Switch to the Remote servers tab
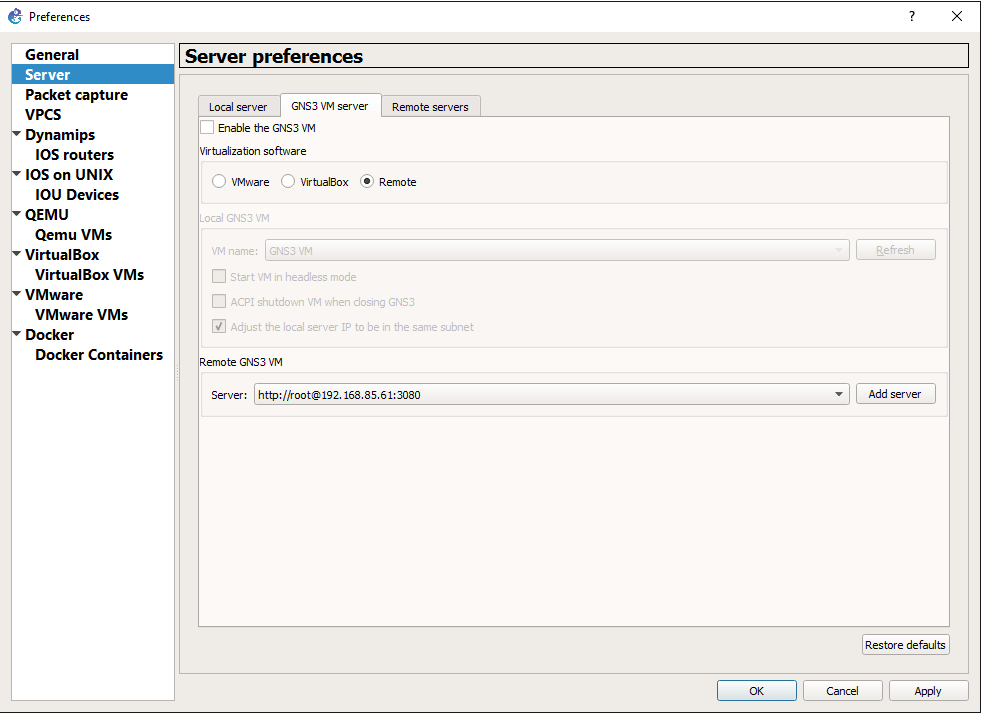The image size is (981, 714). [x=430, y=107]
